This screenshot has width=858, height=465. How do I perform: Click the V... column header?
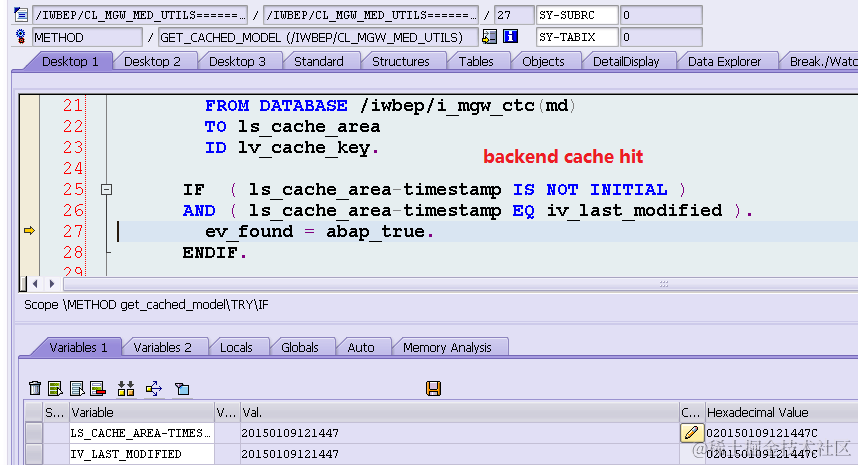click(227, 412)
